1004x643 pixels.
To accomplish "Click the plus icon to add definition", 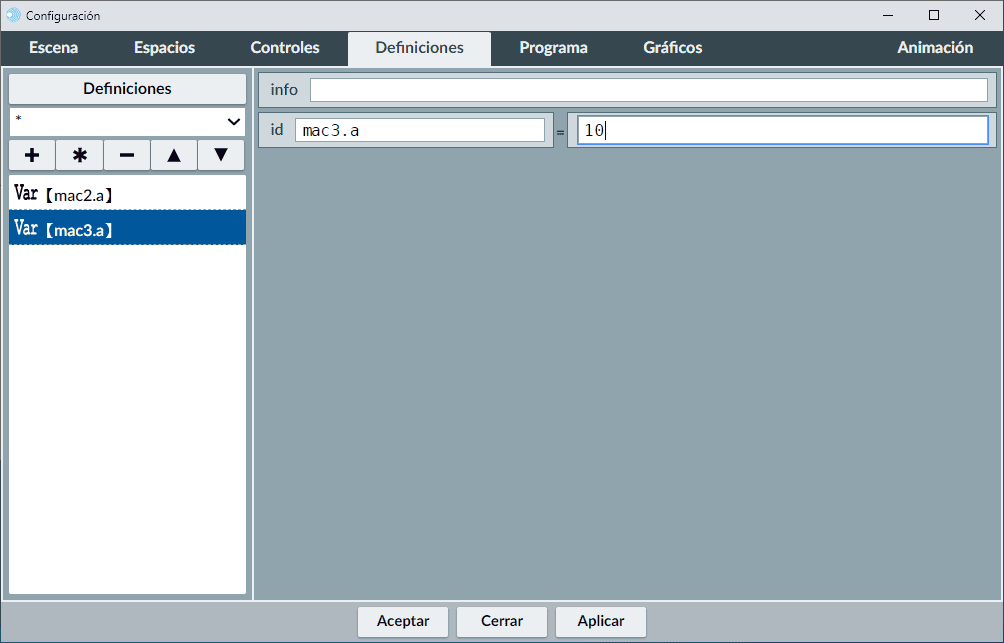I will [32, 155].
